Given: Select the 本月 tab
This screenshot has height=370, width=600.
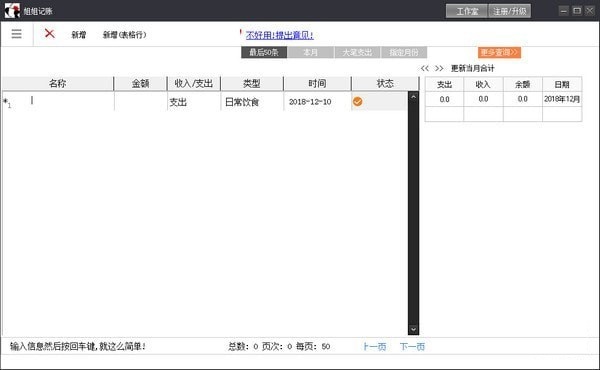Looking at the screenshot, I should (310, 52).
